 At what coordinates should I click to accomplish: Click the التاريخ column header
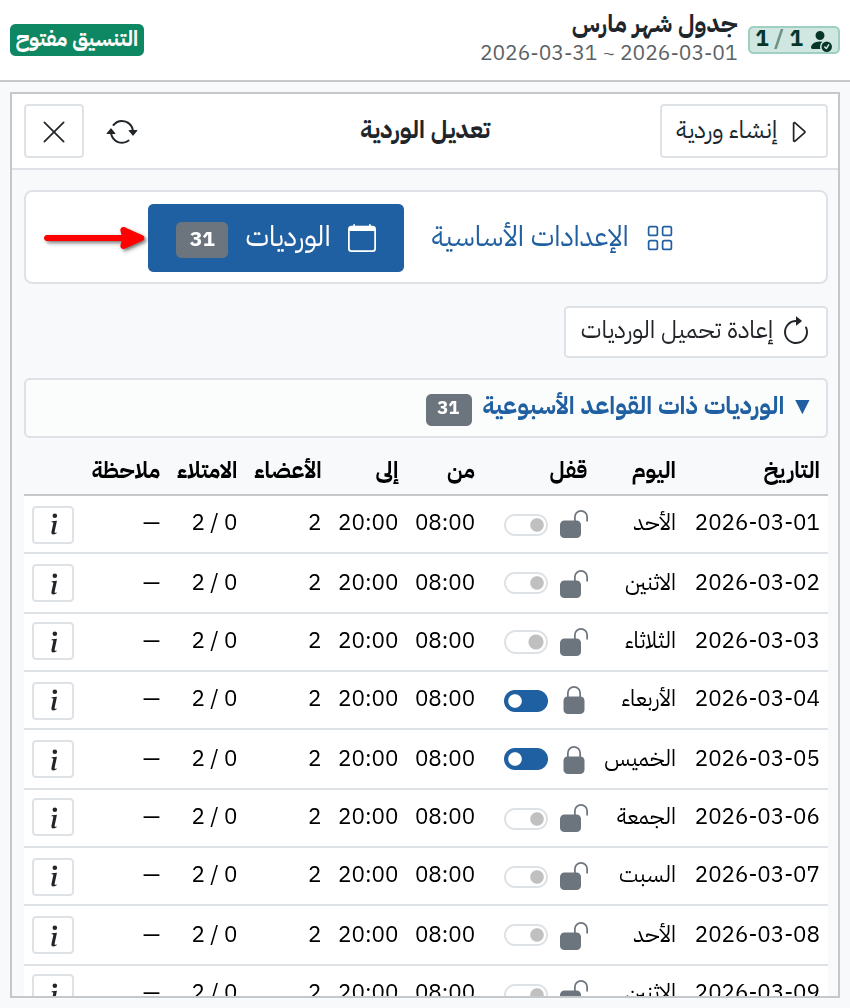click(791, 471)
